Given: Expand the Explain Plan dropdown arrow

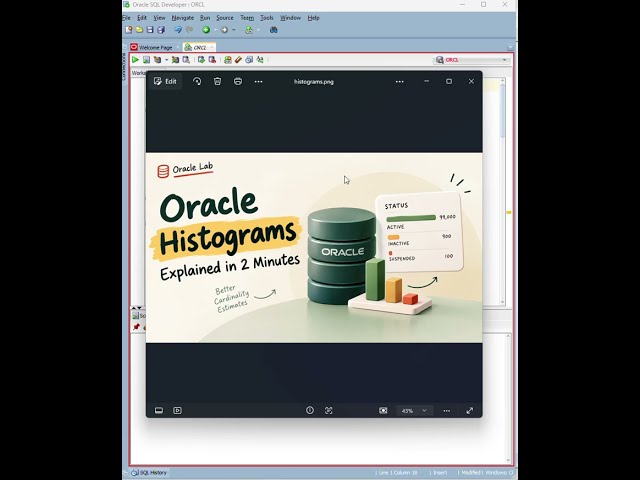Looking at the screenshot, I should [167, 60].
